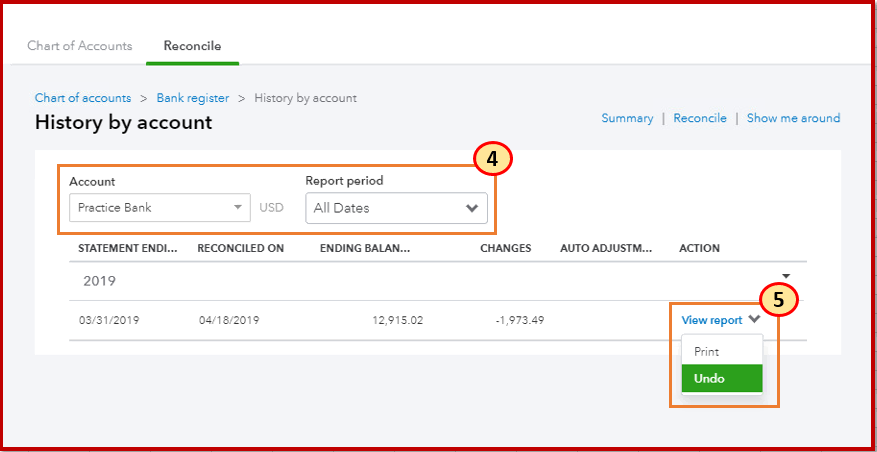This screenshot has width=877, height=452.
Task: Go to Bank register breadcrumb link
Action: [x=192, y=98]
